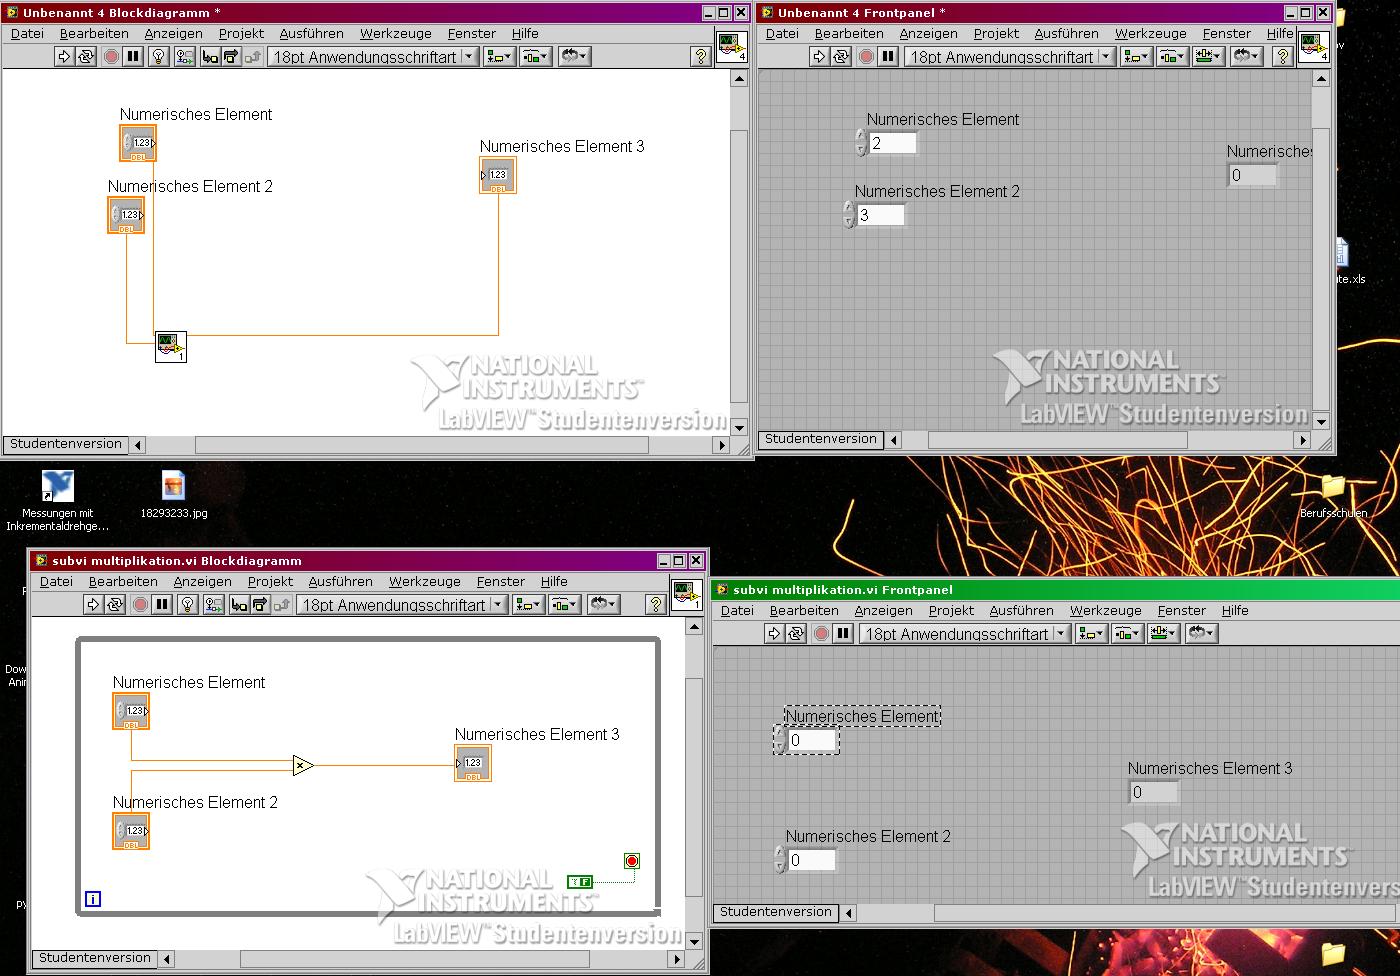Click Bearbeiten menu in subvi multiplikation Frontpanel
This screenshot has width=1400, height=976.
click(x=804, y=610)
